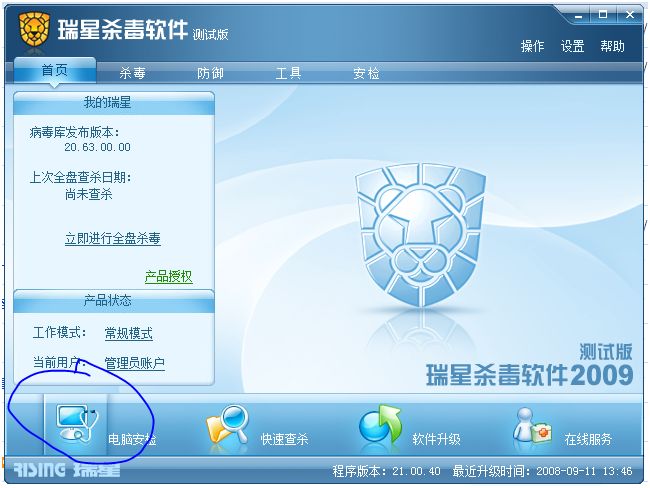The image size is (650, 488).
Task: Open the 设置 settings menu
Action: [572, 46]
